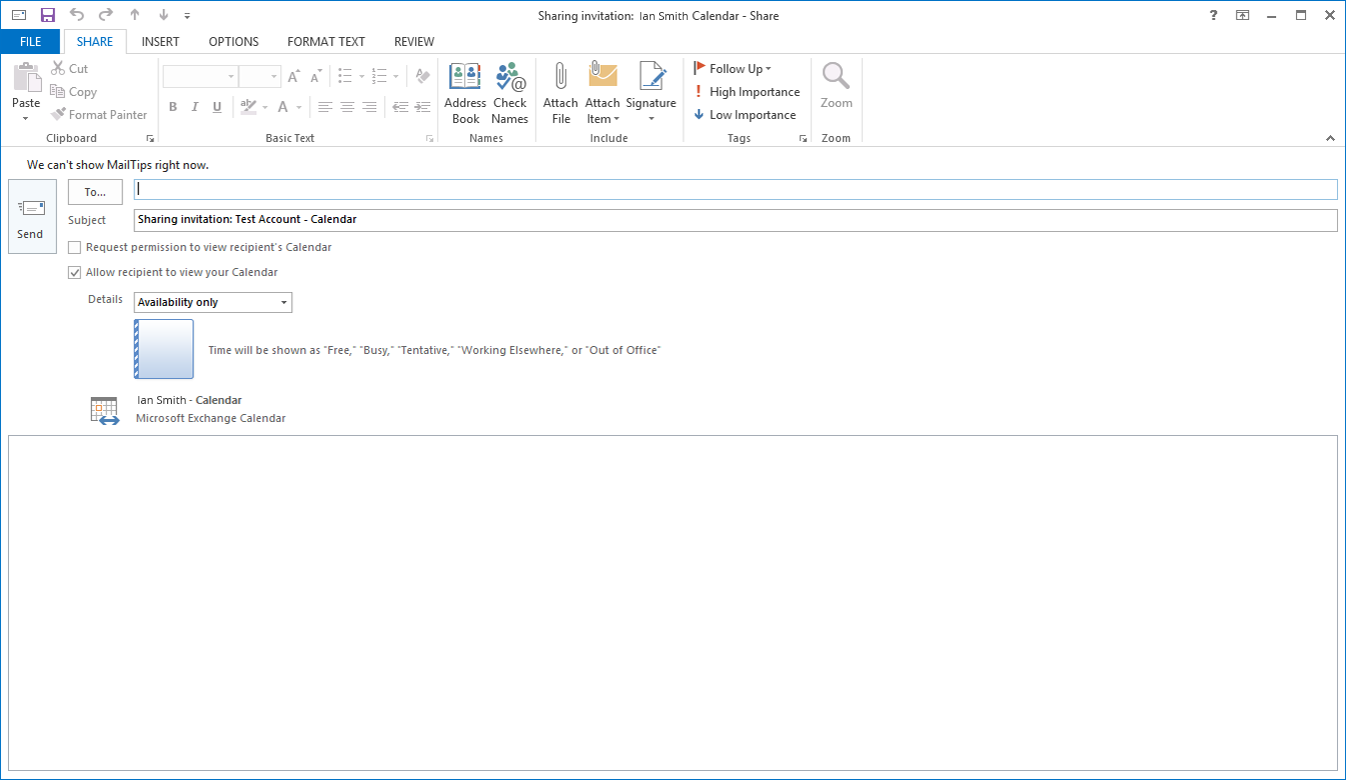The height and width of the screenshot is (780, 1346).
Task: Click the Subject text field
Action: tap(735, 220)
